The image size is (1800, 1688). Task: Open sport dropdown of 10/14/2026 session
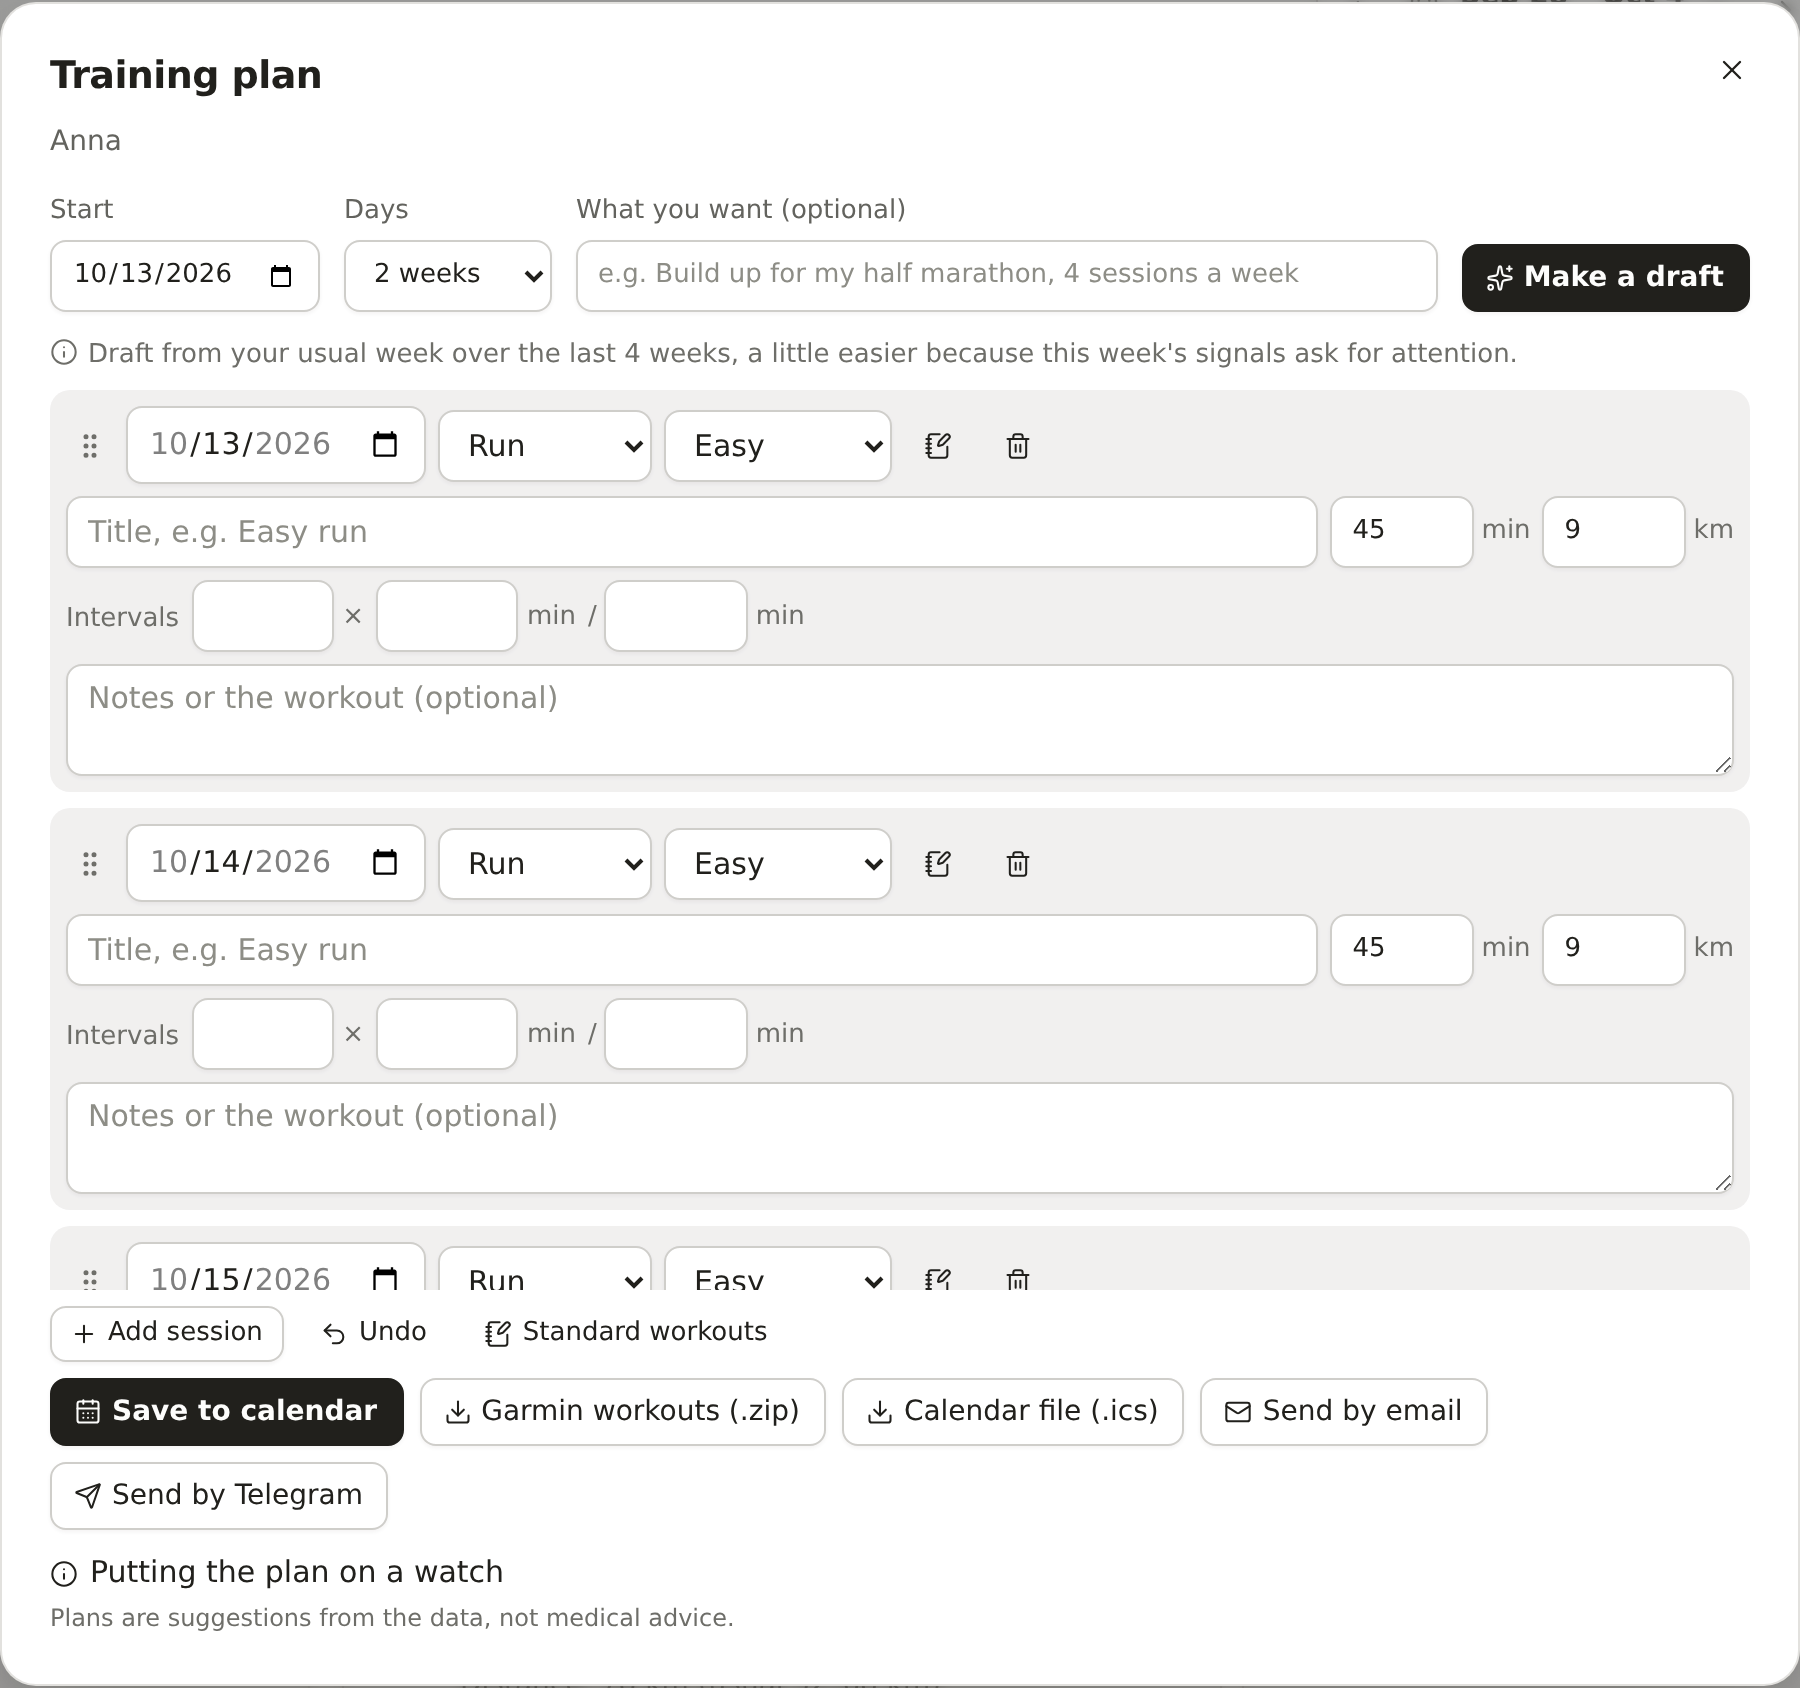click(x=545, y=864)
